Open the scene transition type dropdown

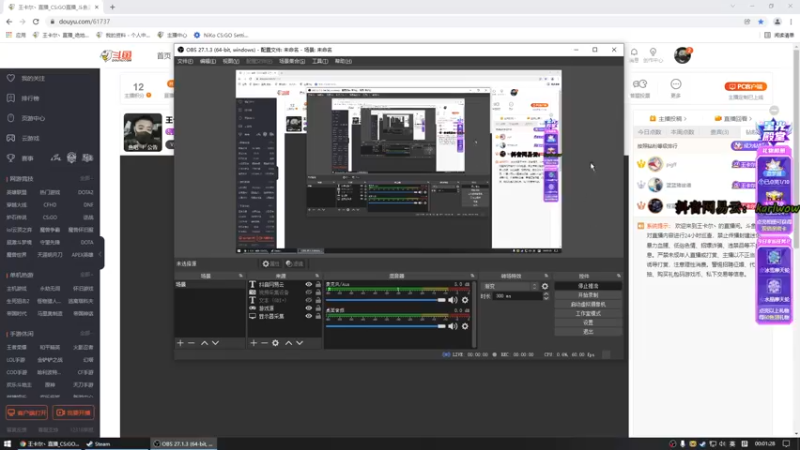(x=510, y=286)
